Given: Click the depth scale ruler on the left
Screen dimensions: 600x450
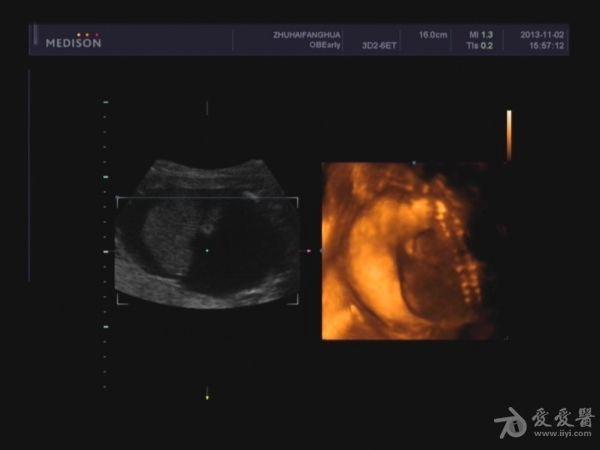Looking at the screenshot, I should tap(105, 245).
